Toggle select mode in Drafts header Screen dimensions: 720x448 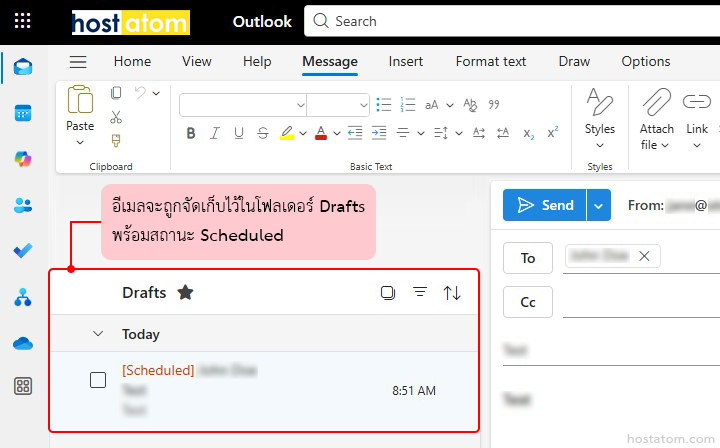click(388, 292)
